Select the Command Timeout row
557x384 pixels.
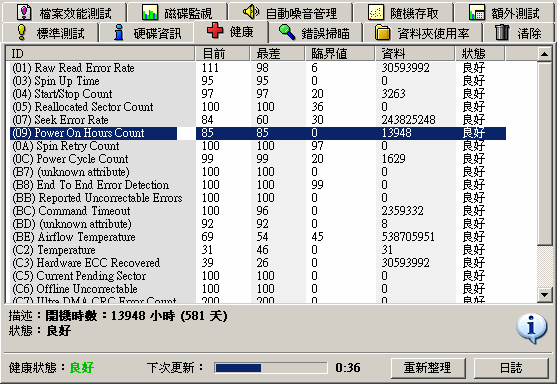click(258, 211)
